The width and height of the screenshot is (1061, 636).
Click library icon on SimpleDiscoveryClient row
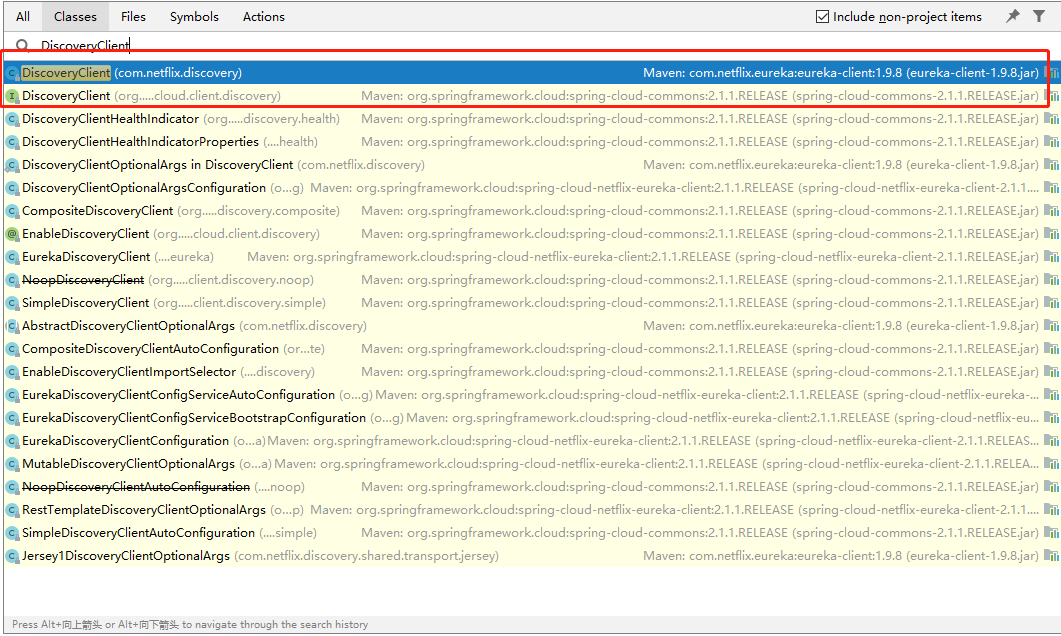[x=1051, y=303]
